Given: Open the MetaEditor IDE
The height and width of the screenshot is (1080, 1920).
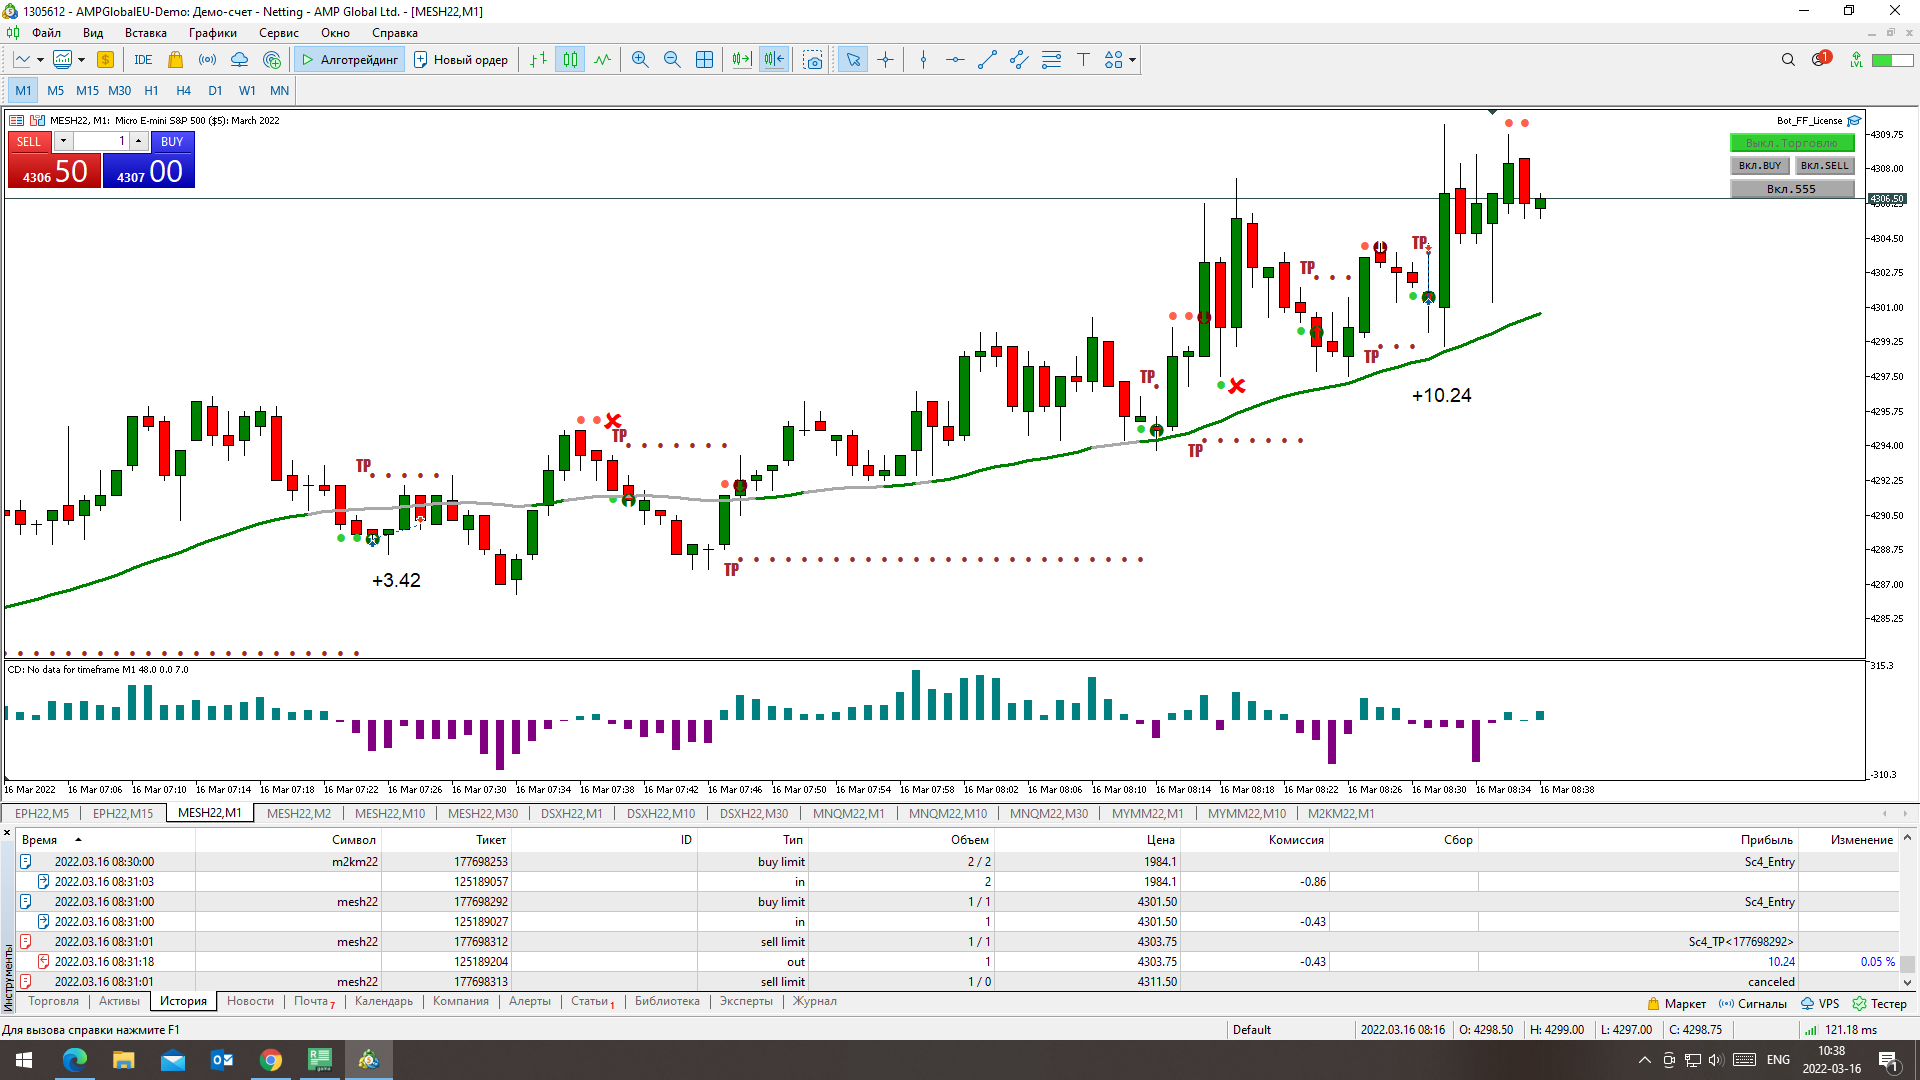Looking at the screenshot, I should click(143, 60).
